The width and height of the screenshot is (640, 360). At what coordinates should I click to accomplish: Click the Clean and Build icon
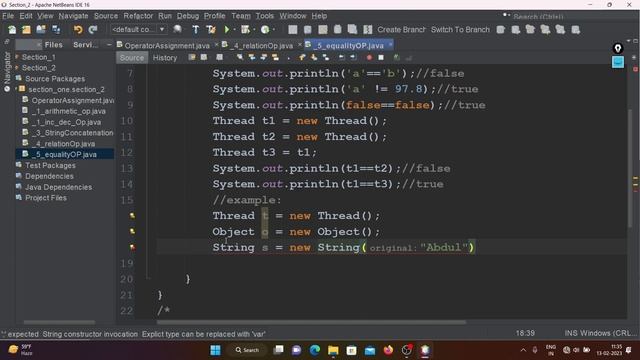pyautogui.click(x=211, y=30)
